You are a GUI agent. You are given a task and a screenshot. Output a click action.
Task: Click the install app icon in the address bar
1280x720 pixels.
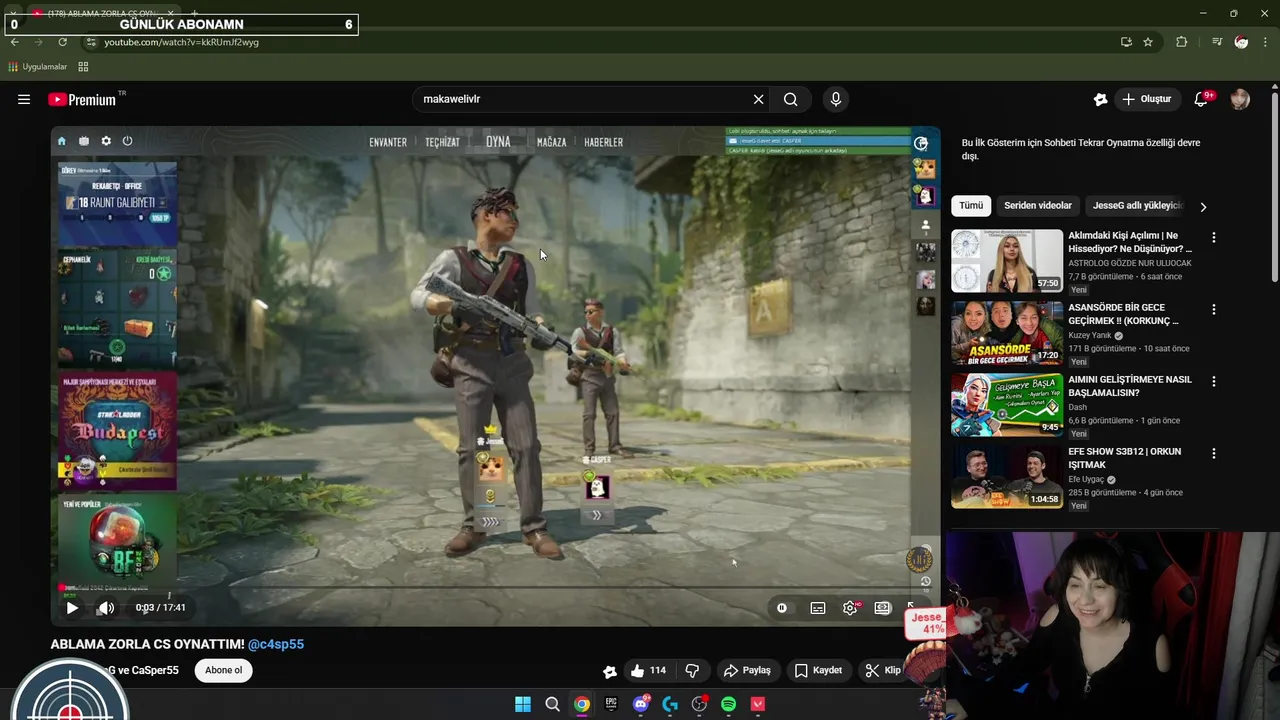(x=1126, y=42)
